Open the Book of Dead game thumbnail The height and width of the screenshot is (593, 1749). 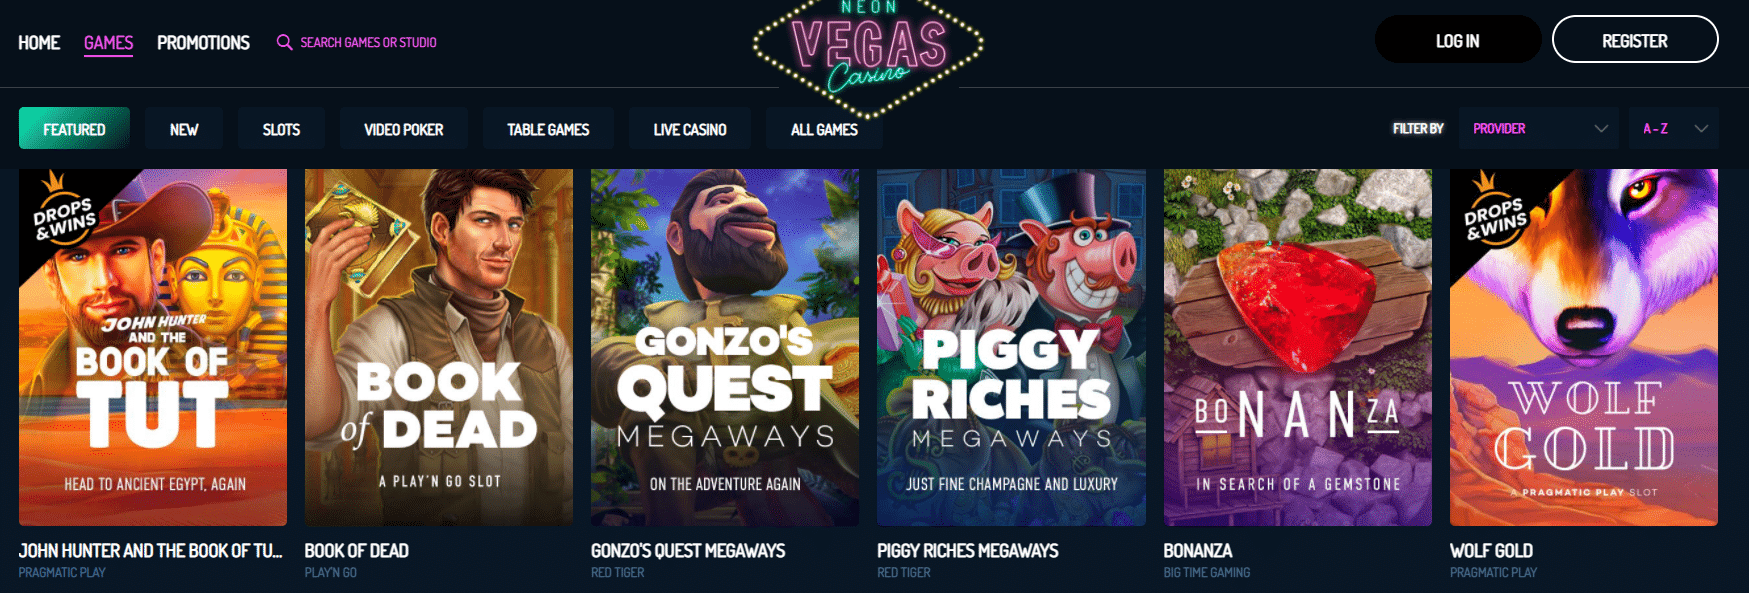point(439,347)
